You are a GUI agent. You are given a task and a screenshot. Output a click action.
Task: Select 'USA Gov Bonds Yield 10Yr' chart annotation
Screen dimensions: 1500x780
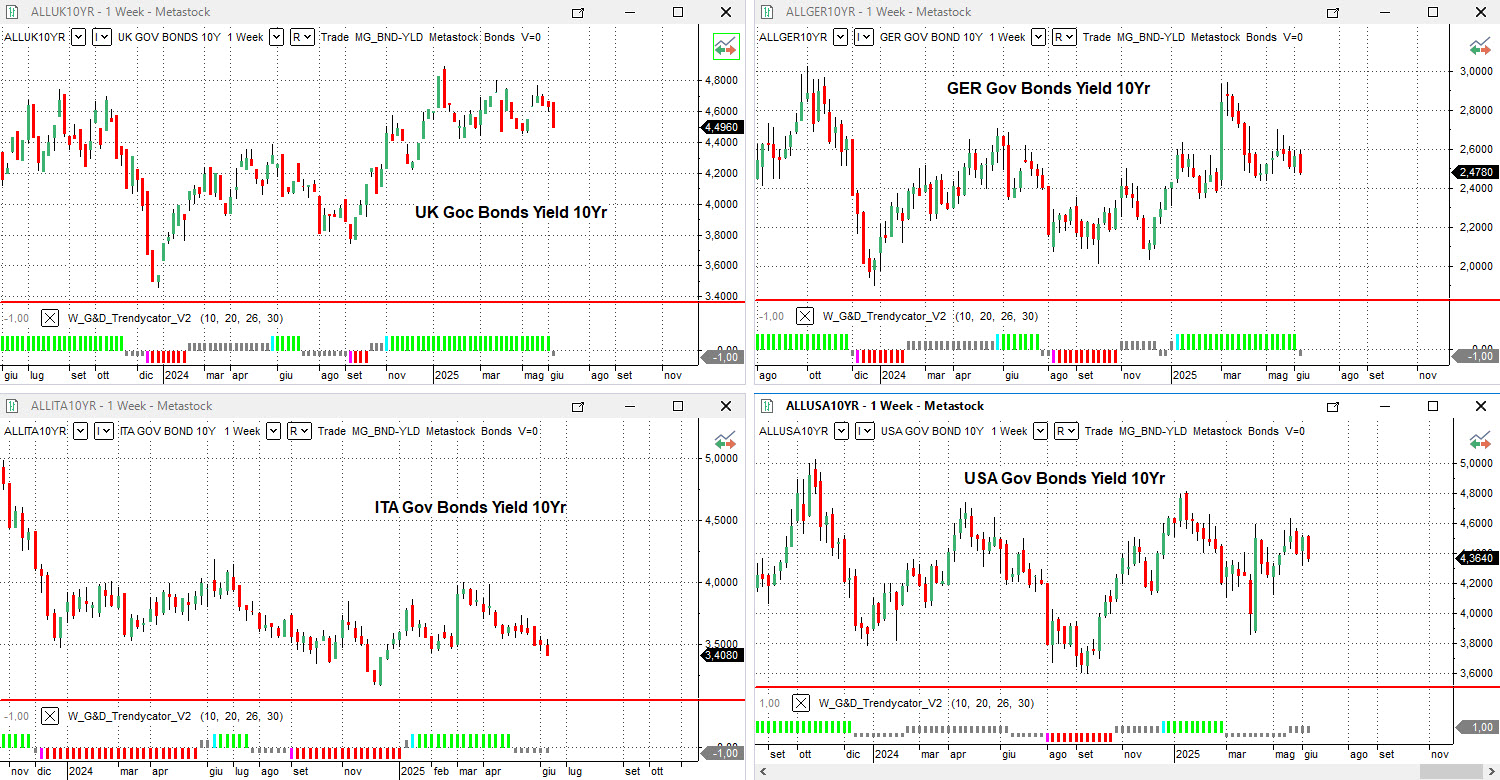[x=1064, y=478]
